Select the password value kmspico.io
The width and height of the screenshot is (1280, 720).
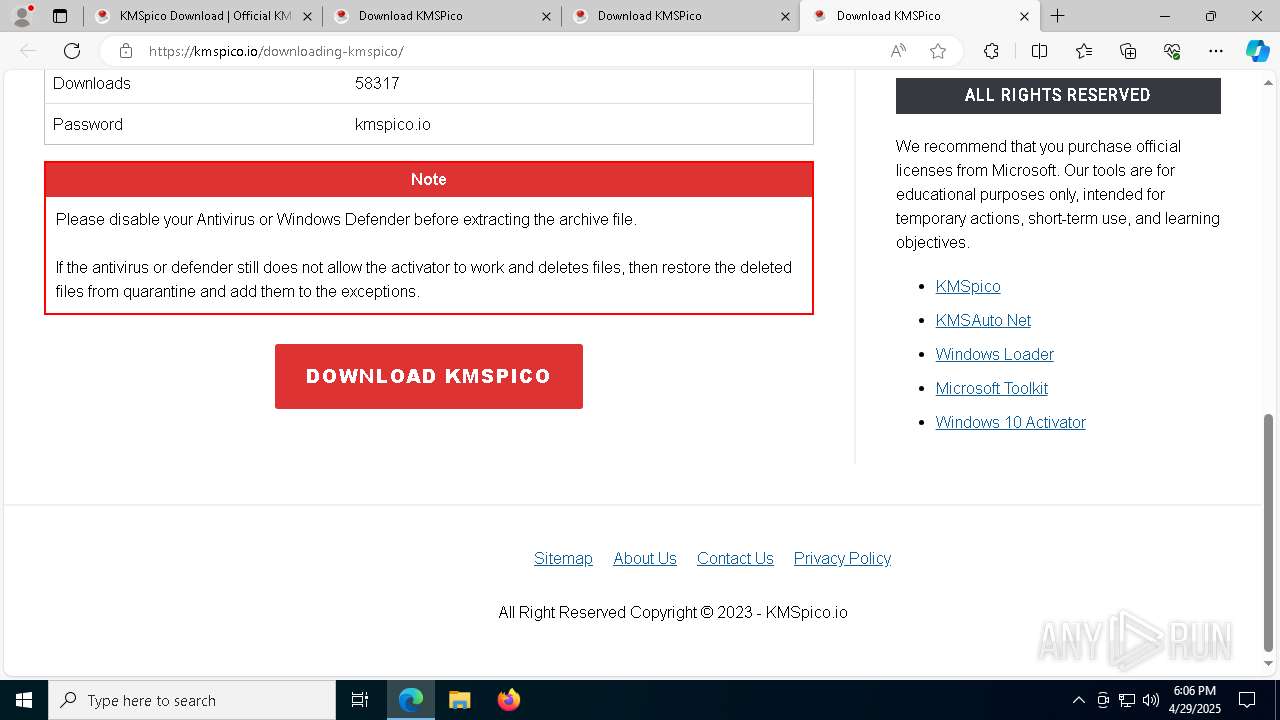(x=393, y=124)
